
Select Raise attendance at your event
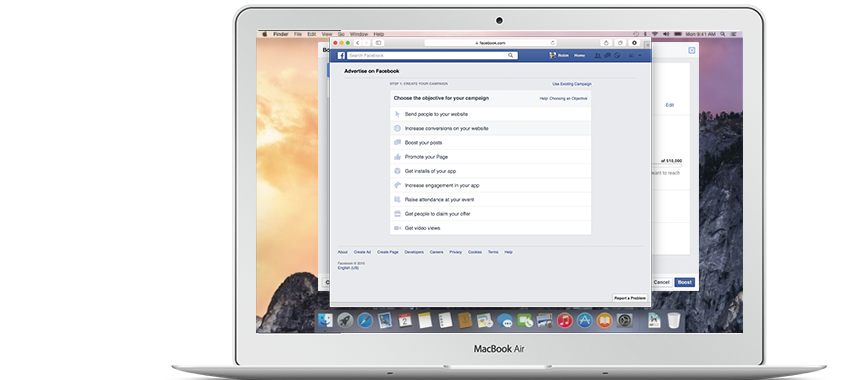pos(490,199)
